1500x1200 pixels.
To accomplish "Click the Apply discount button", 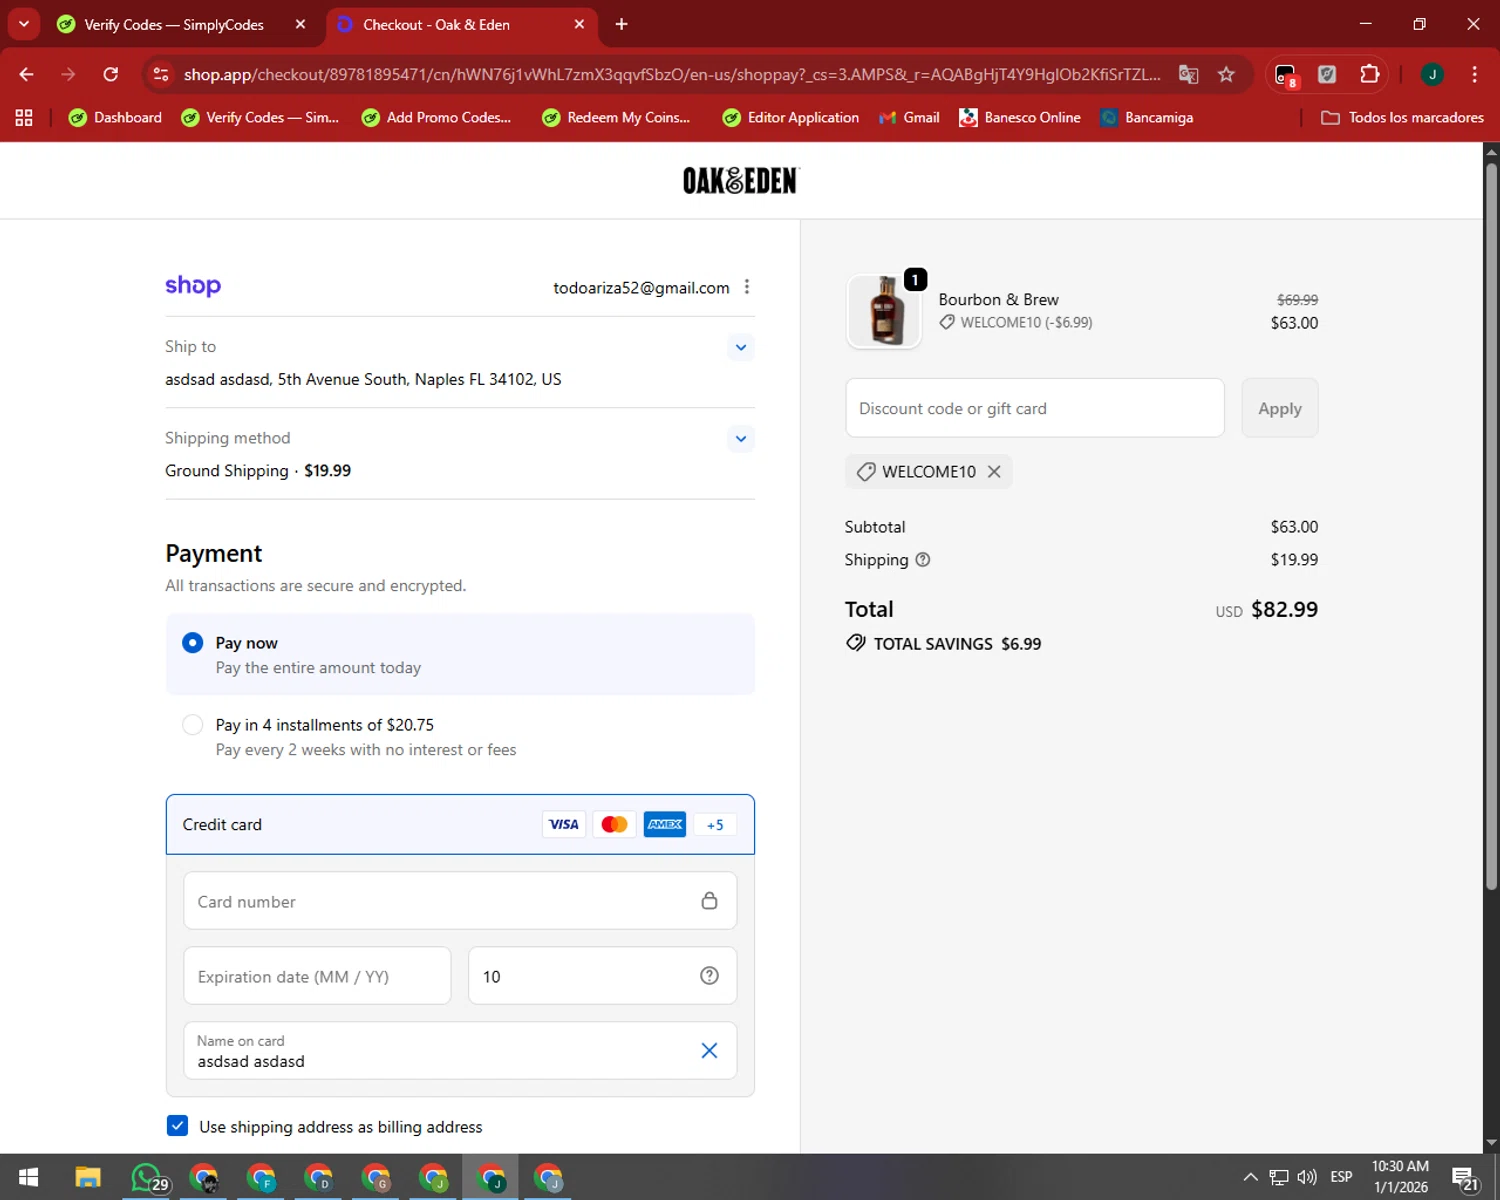I will coord(1280,408).
